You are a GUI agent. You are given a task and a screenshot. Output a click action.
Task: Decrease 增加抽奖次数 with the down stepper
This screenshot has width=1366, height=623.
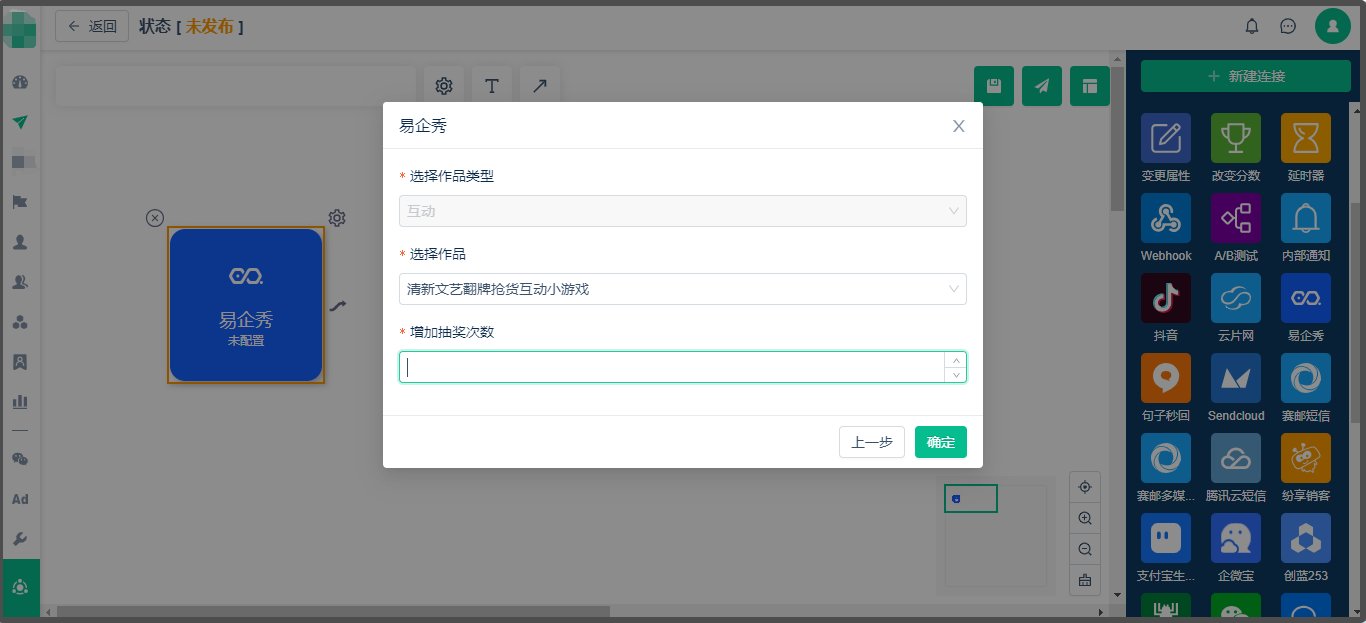coord(956,375)
